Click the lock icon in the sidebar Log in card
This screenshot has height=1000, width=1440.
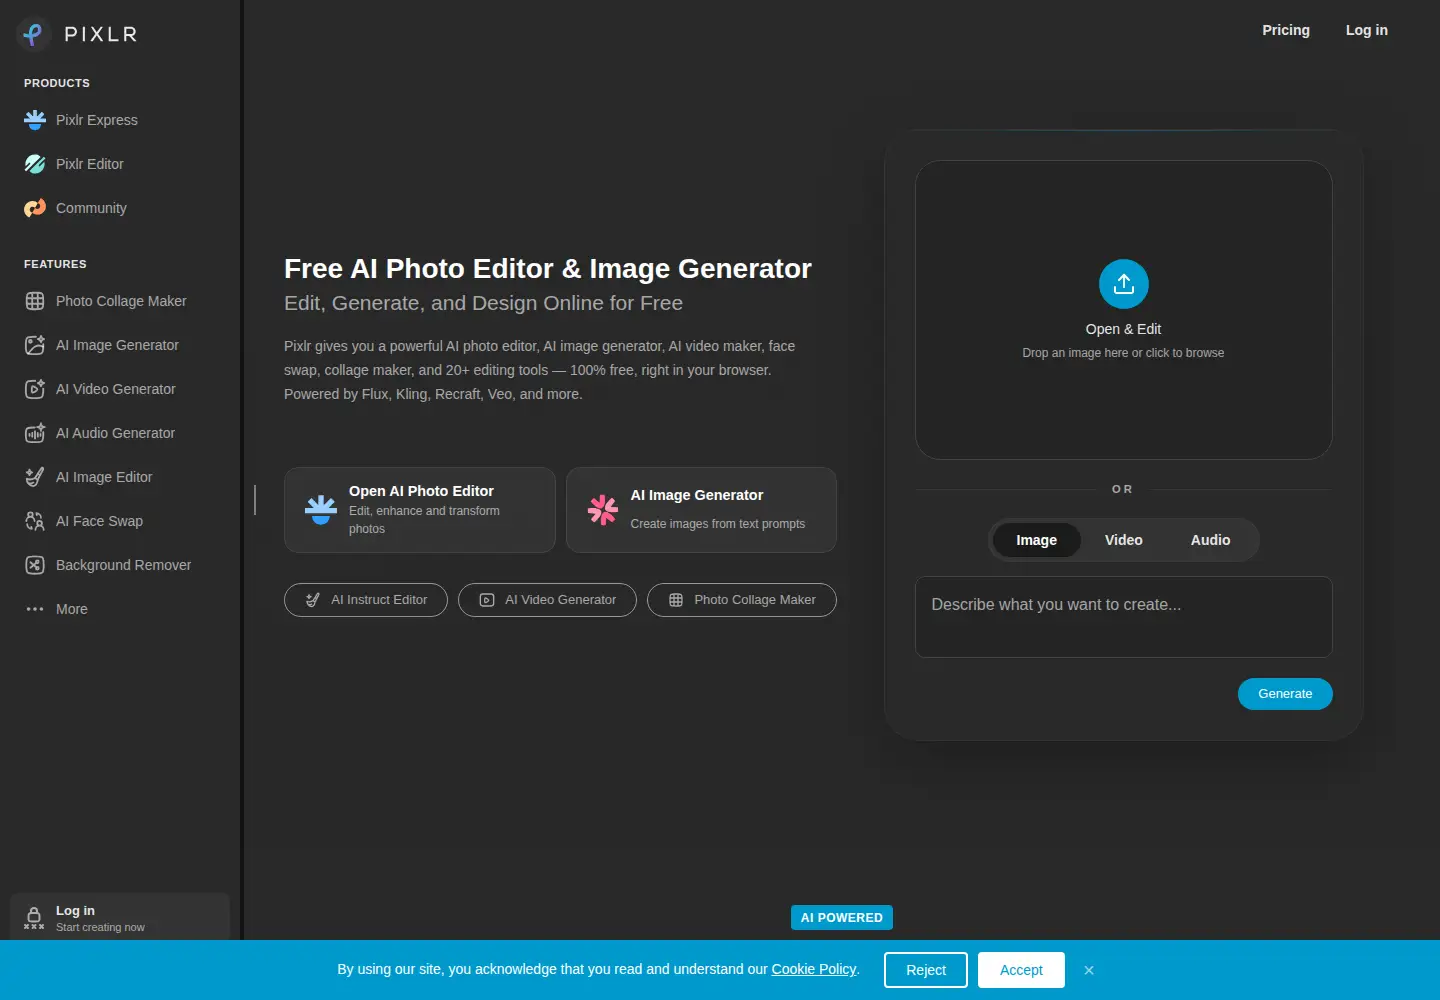pyautogui.click(x=34, y=918)
